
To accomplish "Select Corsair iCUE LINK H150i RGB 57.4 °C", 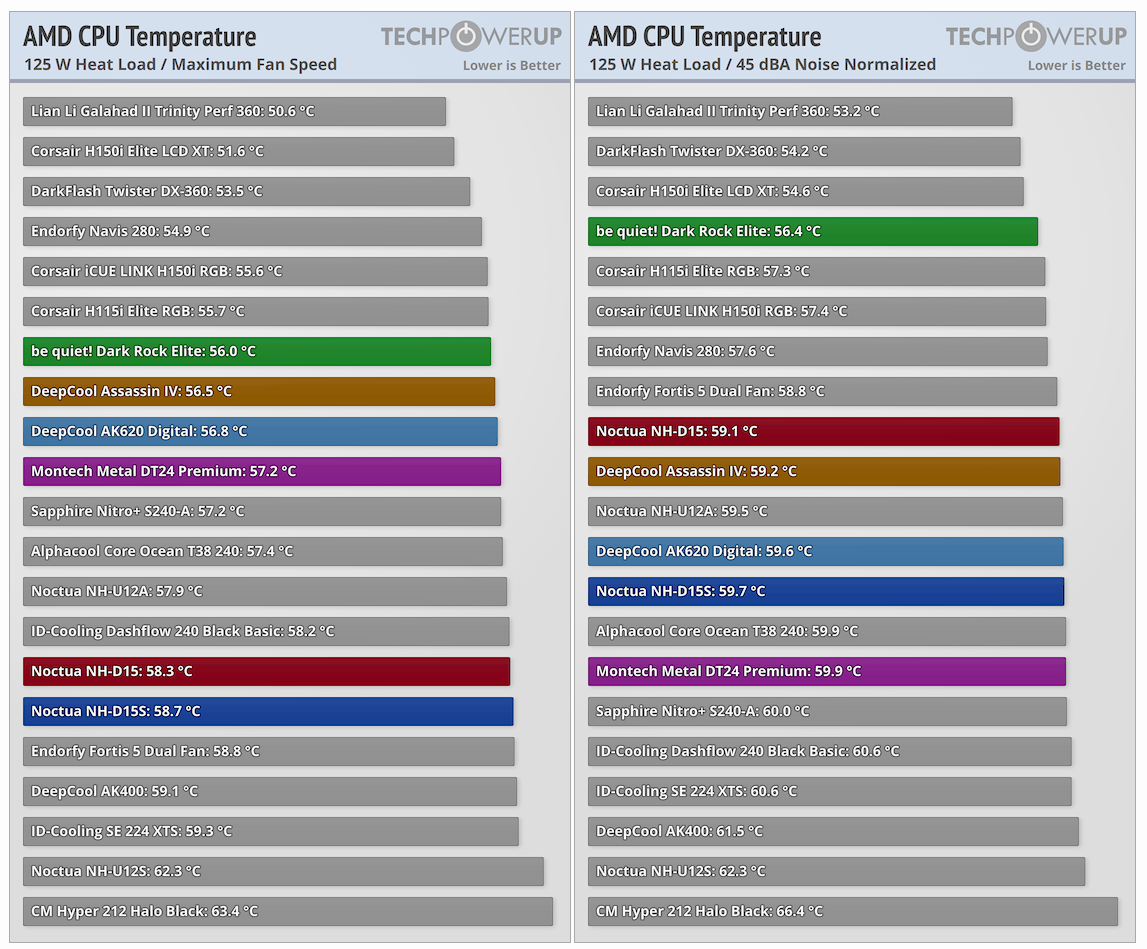I will pos(817,312).
